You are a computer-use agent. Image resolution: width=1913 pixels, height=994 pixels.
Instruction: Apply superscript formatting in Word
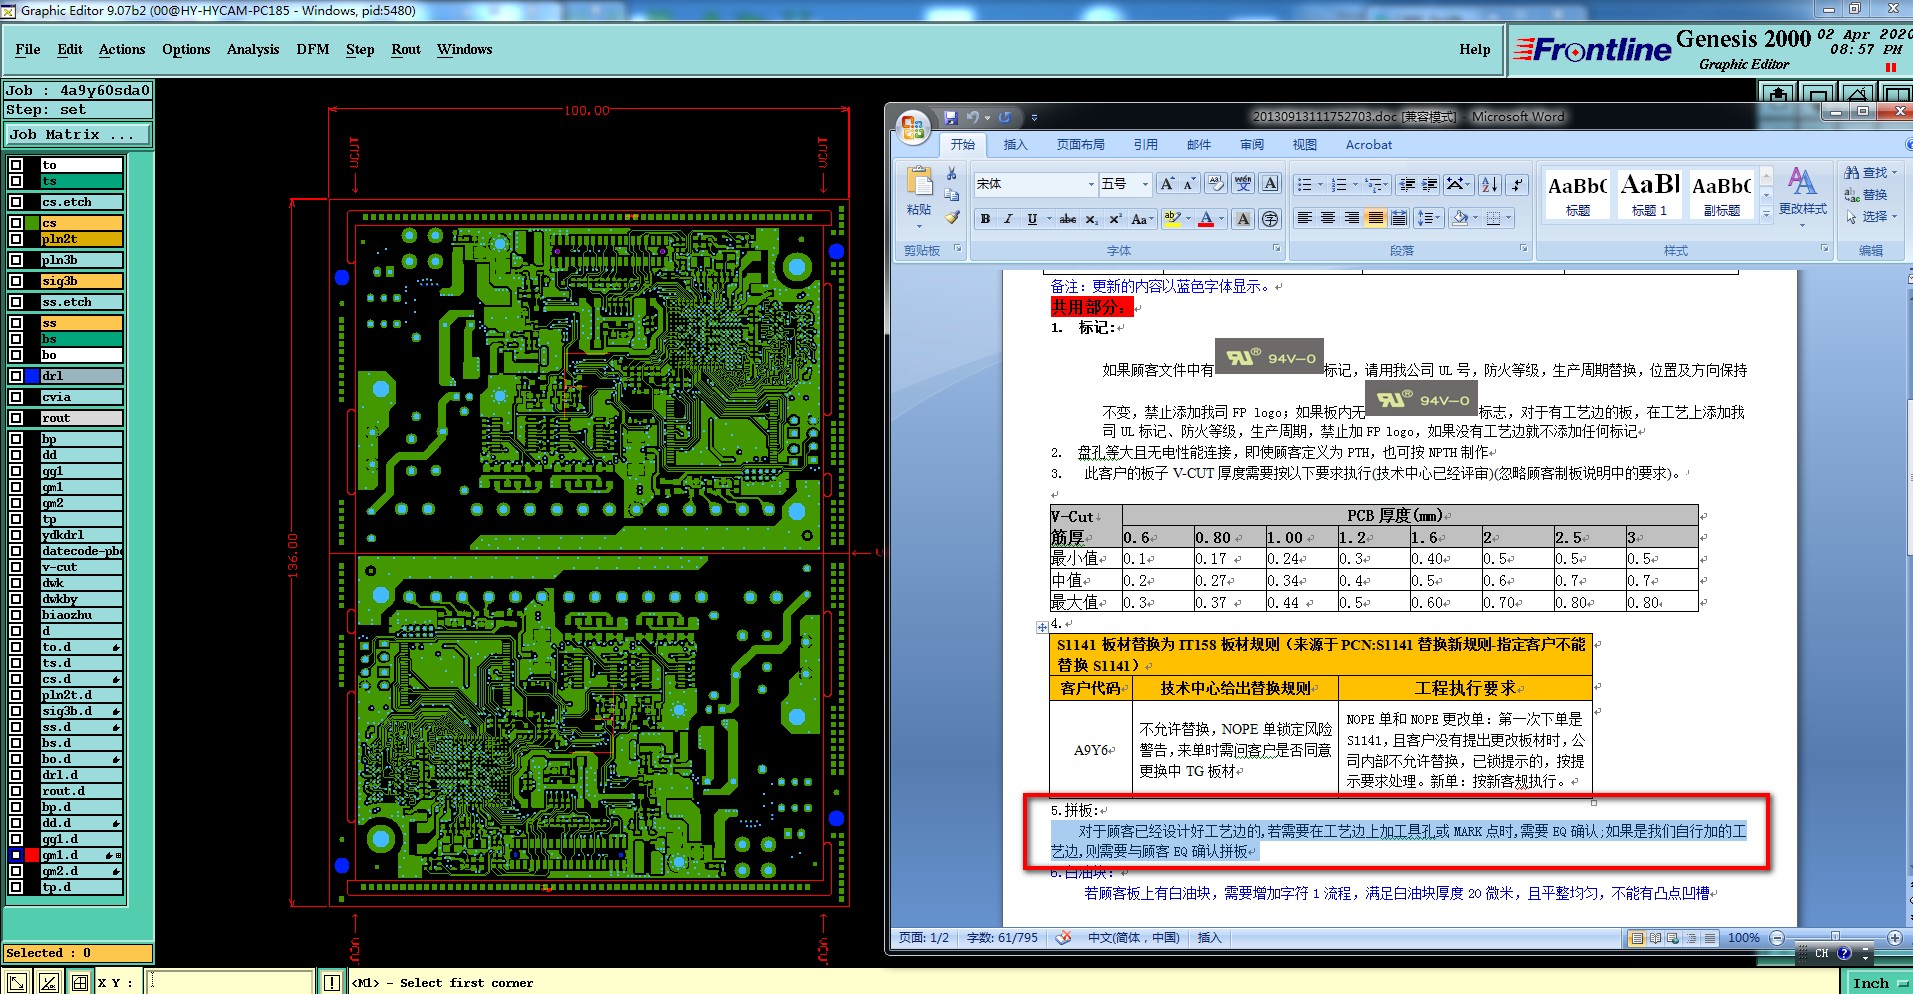1115,219
